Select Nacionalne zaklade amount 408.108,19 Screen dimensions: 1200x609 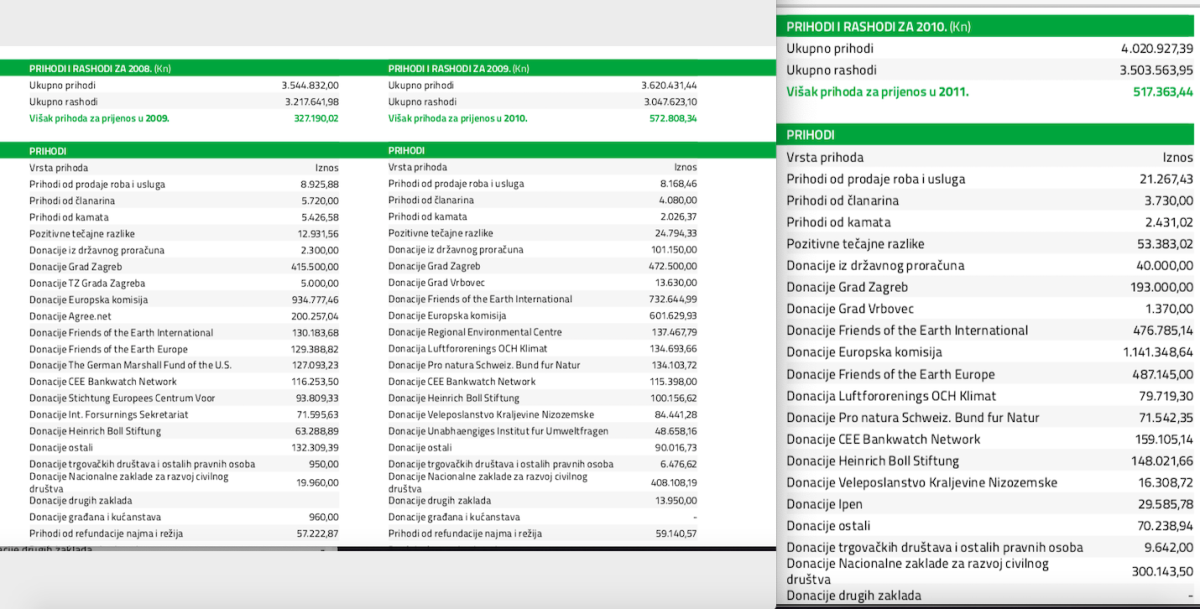pos(675,481)
